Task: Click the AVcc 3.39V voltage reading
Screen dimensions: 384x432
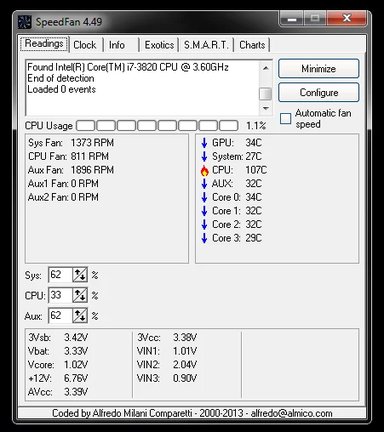Action: point(58,392)
